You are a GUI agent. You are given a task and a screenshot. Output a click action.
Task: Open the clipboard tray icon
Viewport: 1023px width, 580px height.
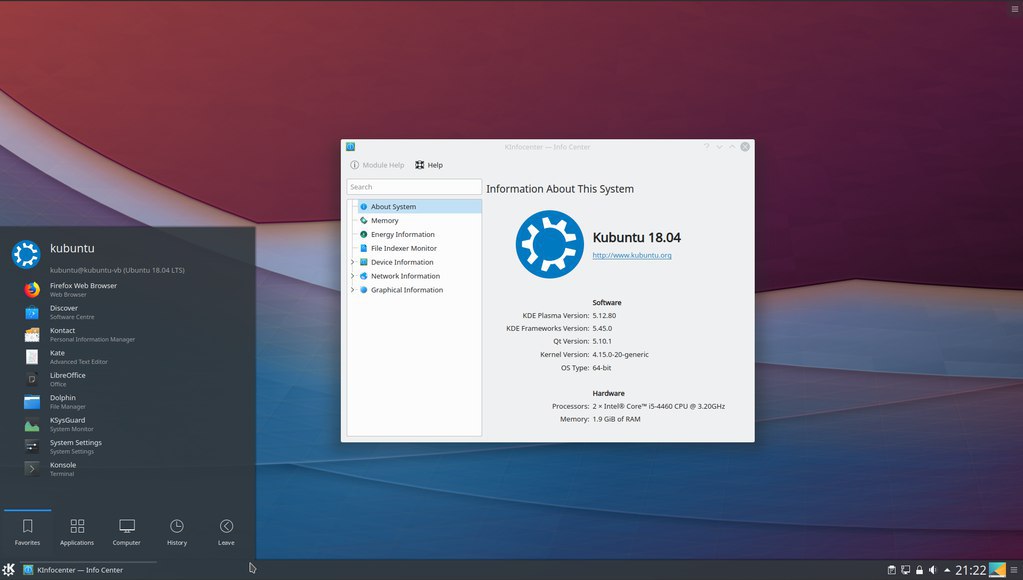[891, 570]
